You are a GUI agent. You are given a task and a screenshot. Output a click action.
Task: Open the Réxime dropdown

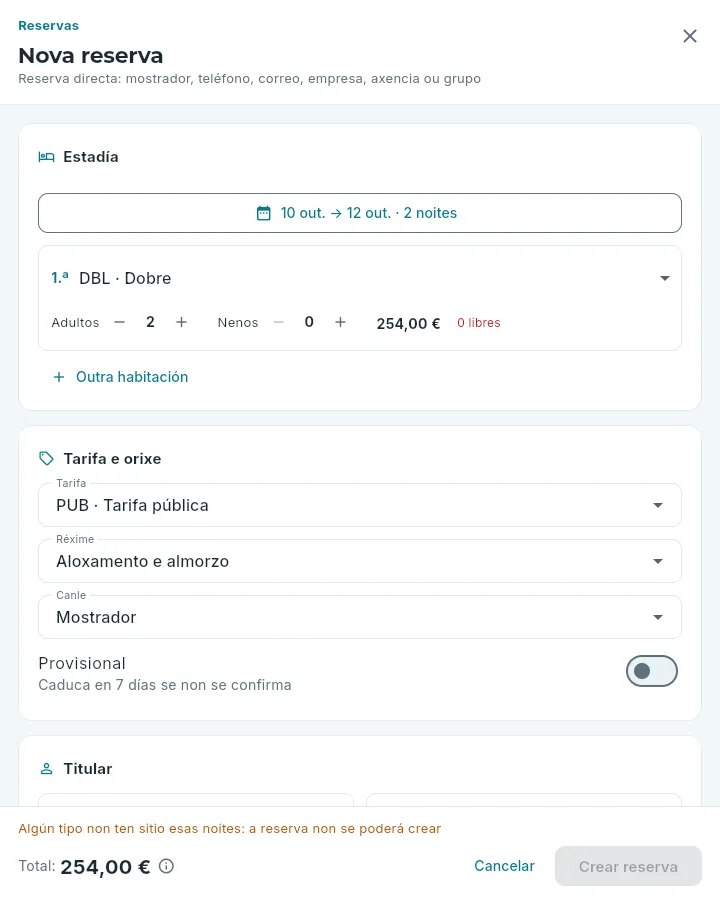pyautogui.click(x=360, y=561)
